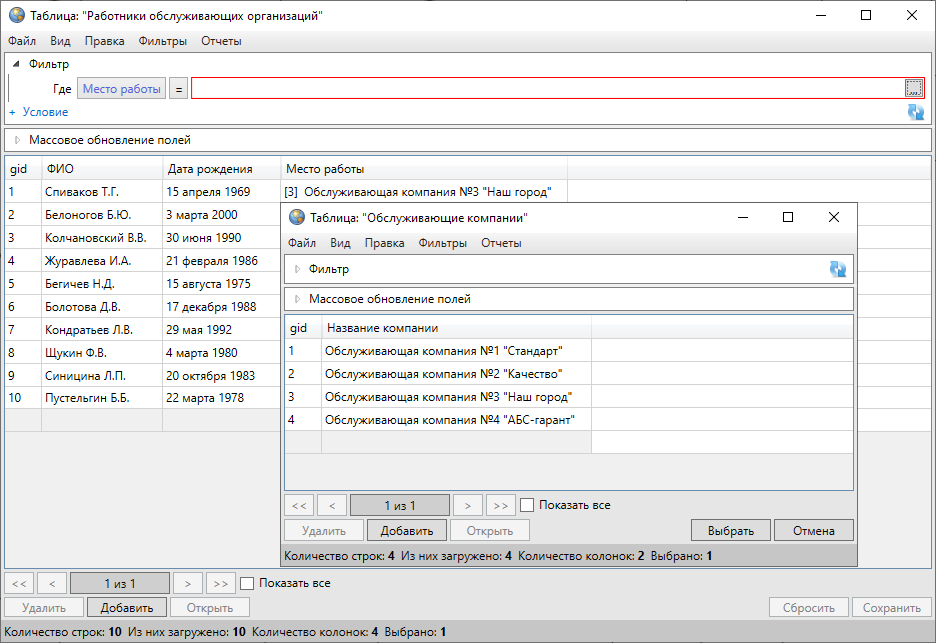Expand the 'Фильтр' panel in companies window

297,269
